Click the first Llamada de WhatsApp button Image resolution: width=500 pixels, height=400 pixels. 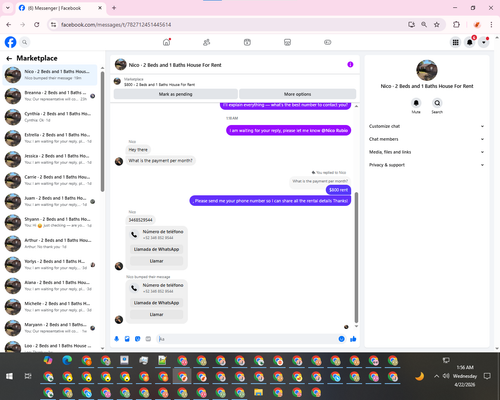click(x=156, y=249)
